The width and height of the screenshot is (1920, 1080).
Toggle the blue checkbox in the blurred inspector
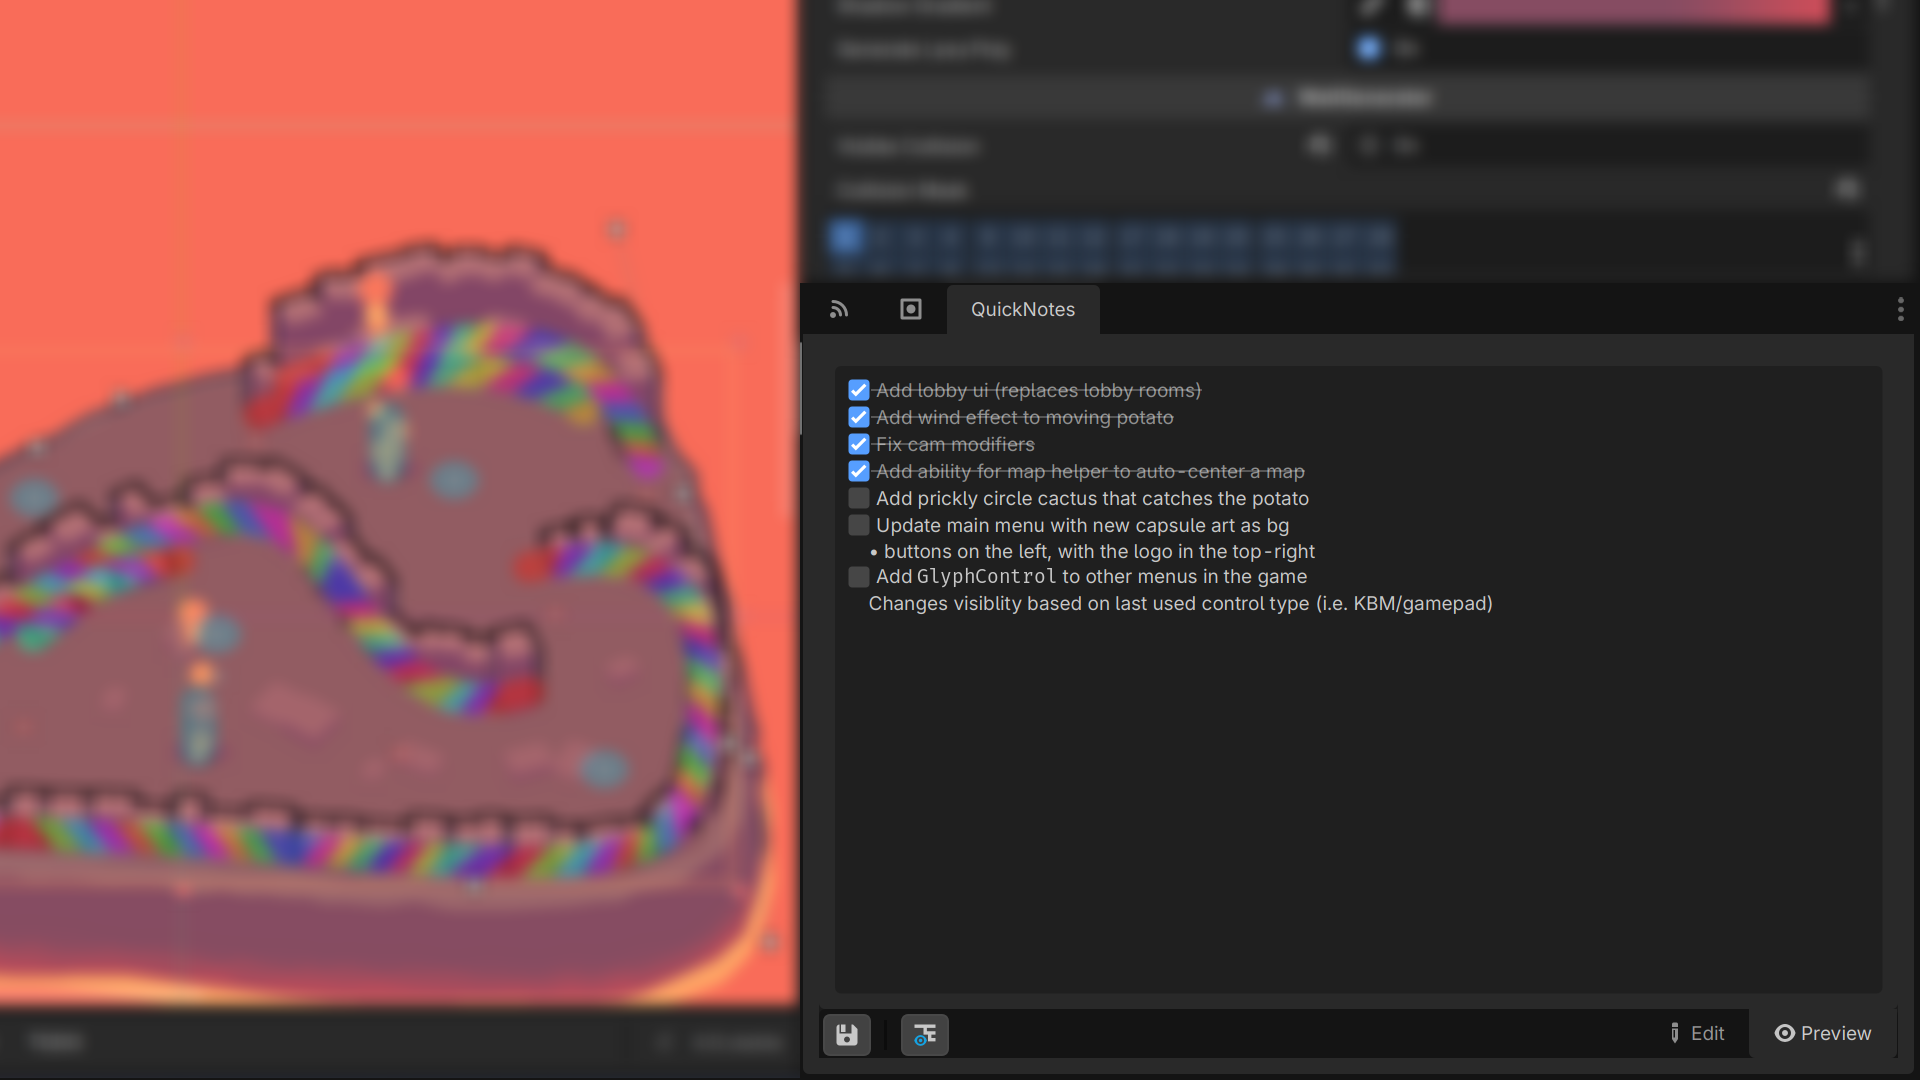[1368, 48]
